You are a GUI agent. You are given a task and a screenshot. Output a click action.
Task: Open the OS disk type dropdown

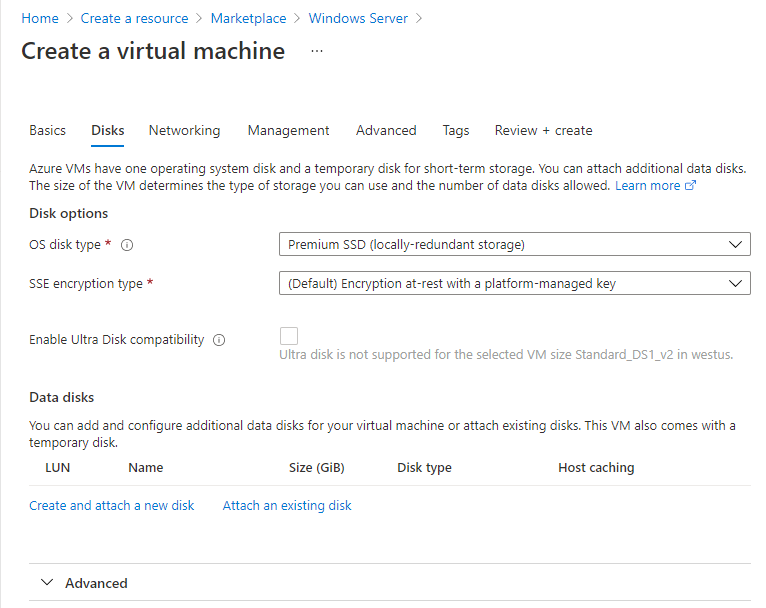click(x=514, y=244)
